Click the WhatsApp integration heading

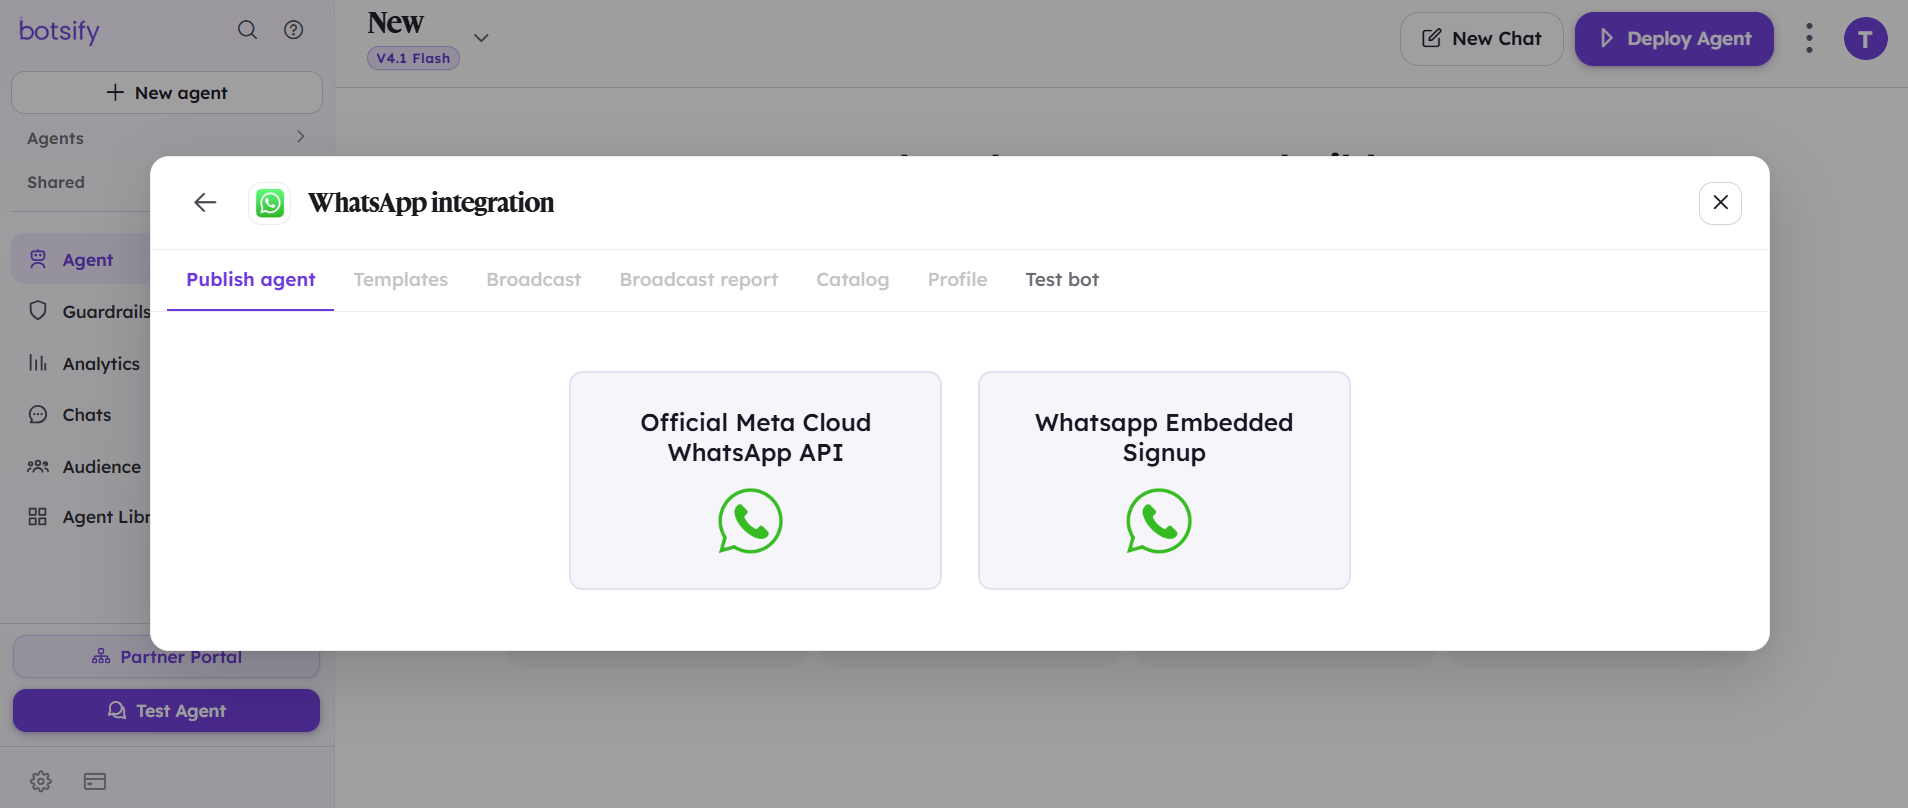pos(431,203)
